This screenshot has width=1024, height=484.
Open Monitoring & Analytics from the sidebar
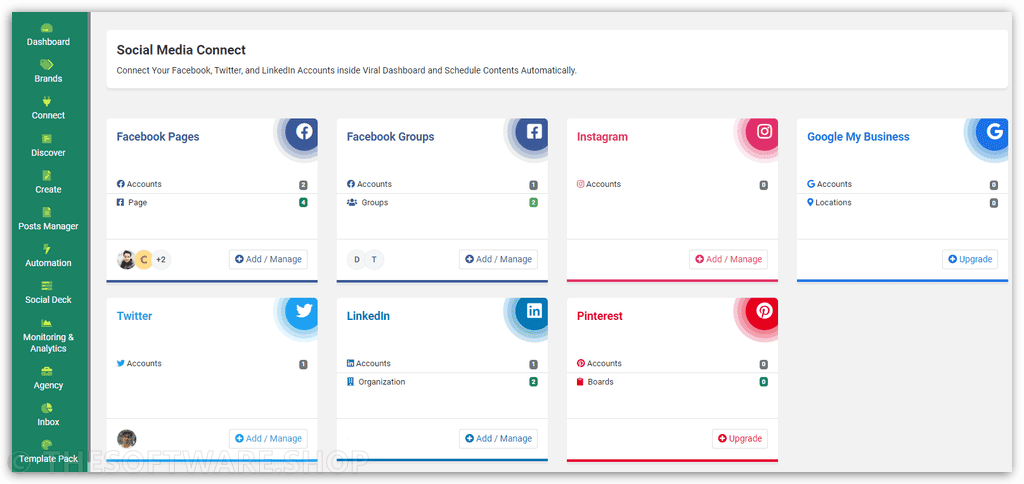click(48, 336)
